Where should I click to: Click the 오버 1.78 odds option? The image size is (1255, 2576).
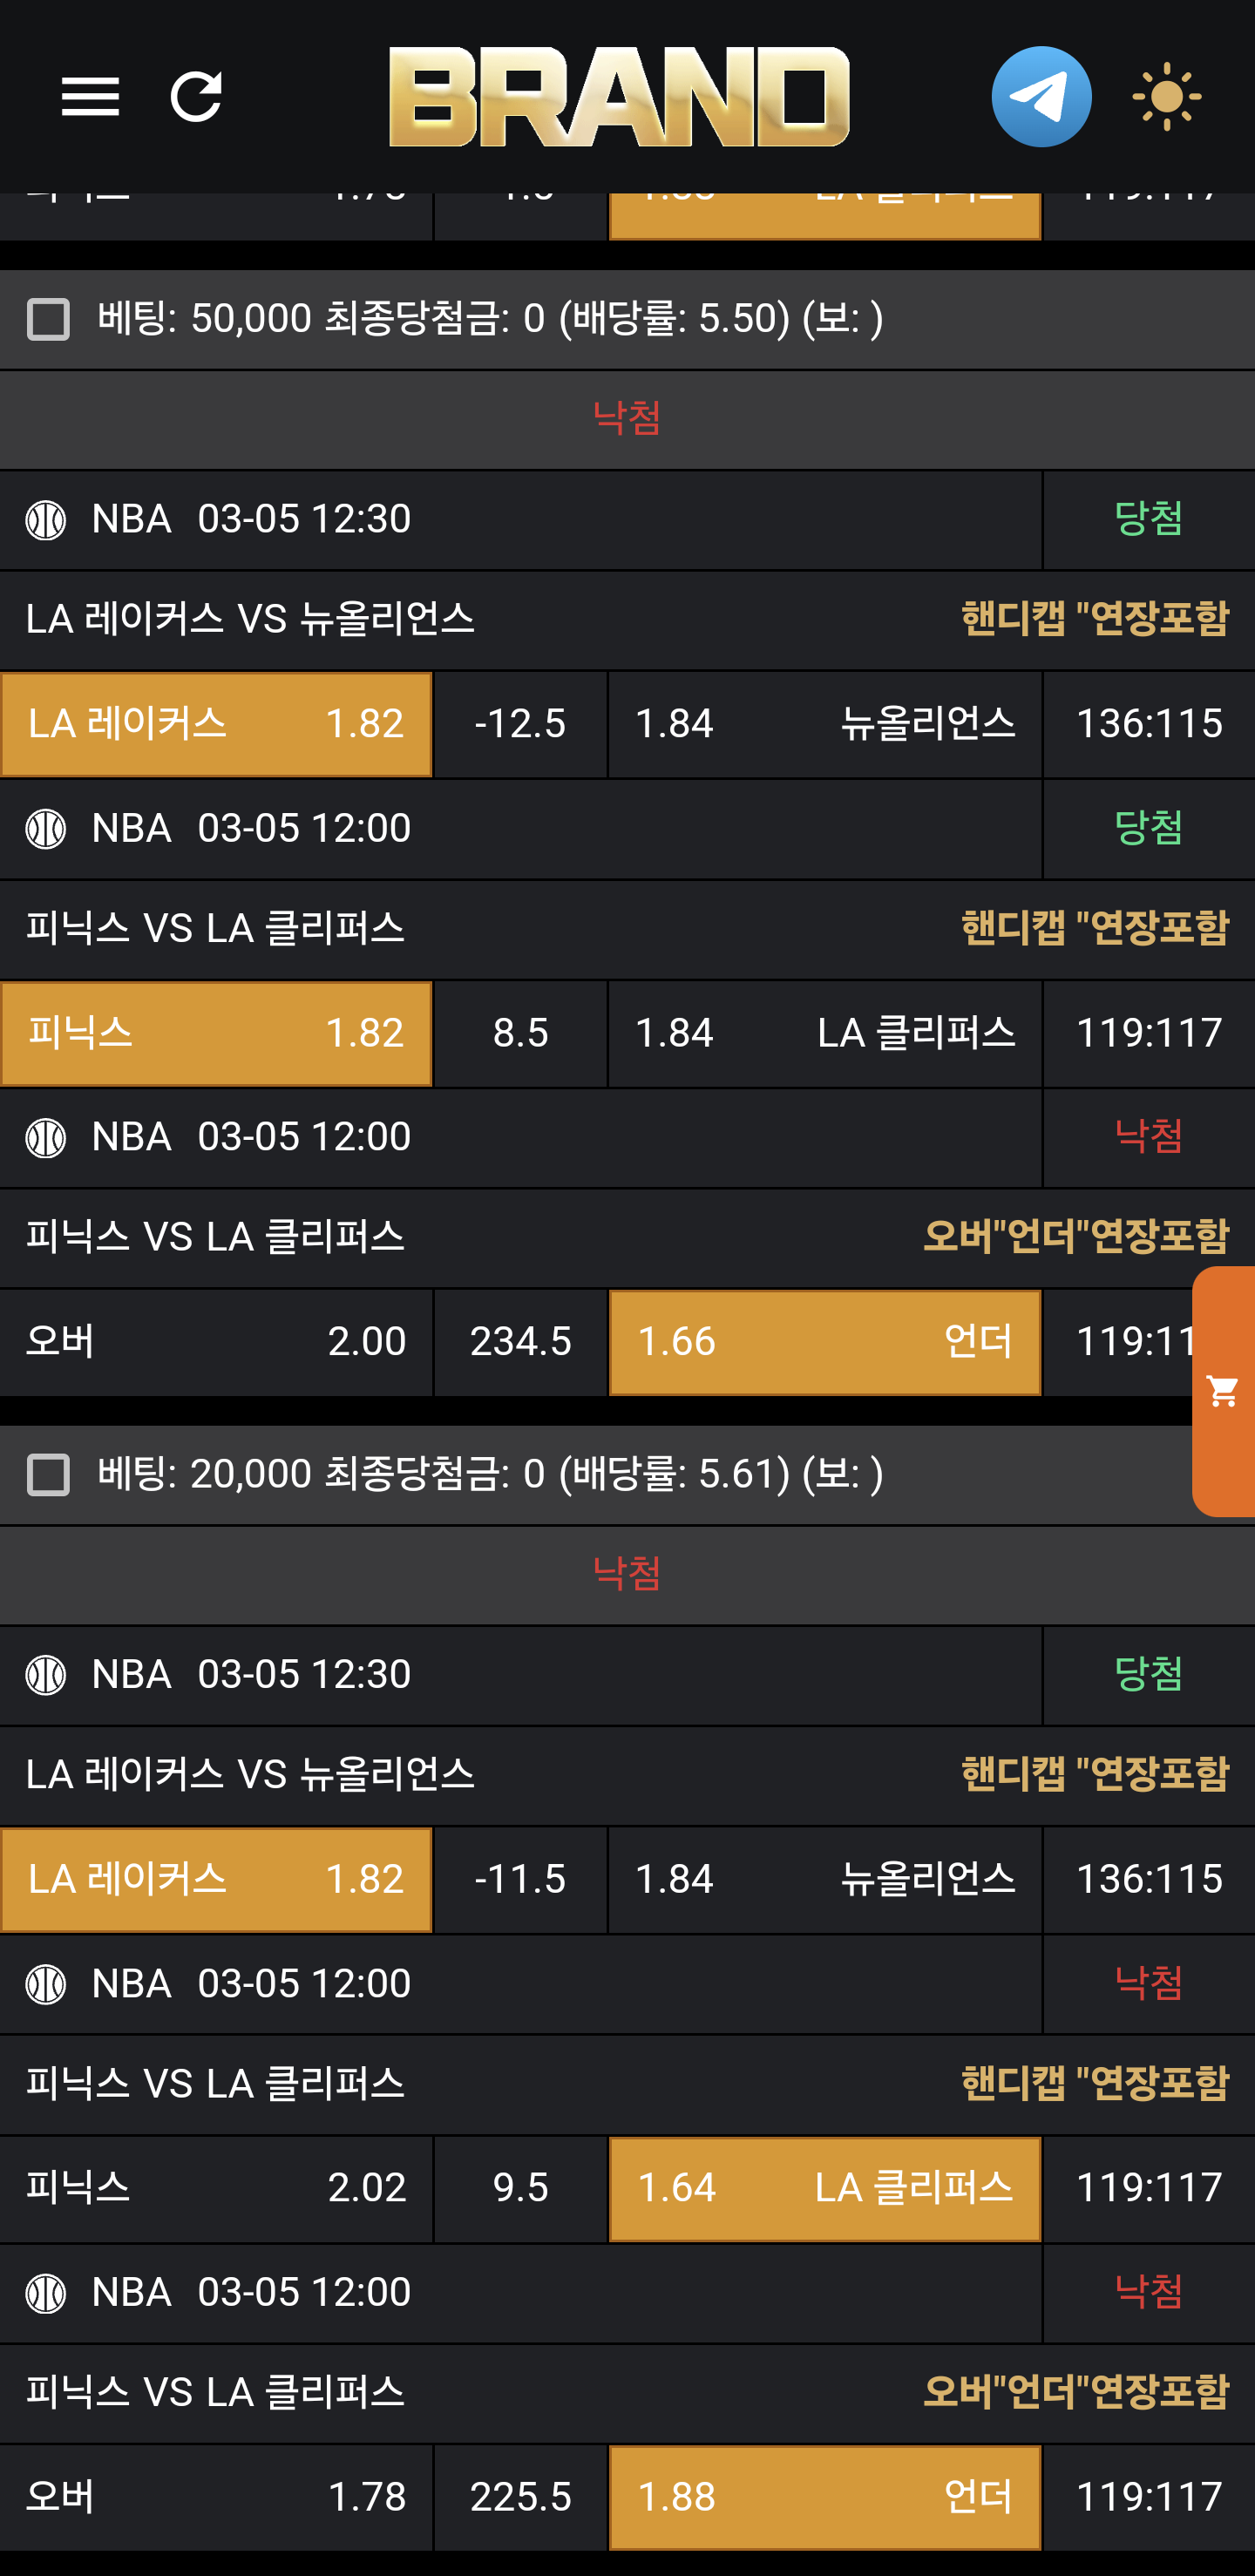click(x=216, y=2497)
